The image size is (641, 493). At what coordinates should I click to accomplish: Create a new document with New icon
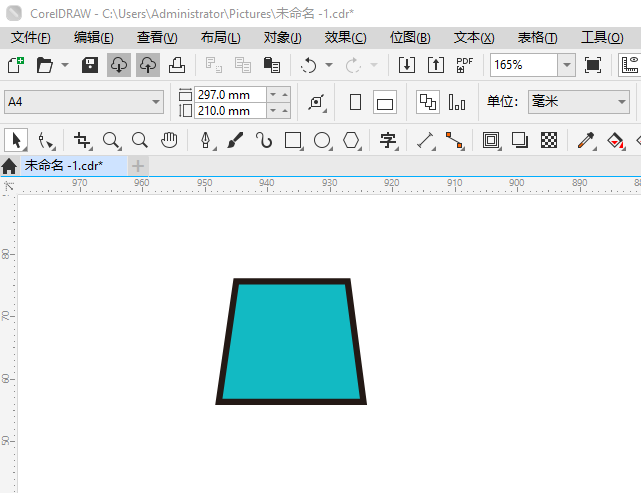(x=16, y=65)
